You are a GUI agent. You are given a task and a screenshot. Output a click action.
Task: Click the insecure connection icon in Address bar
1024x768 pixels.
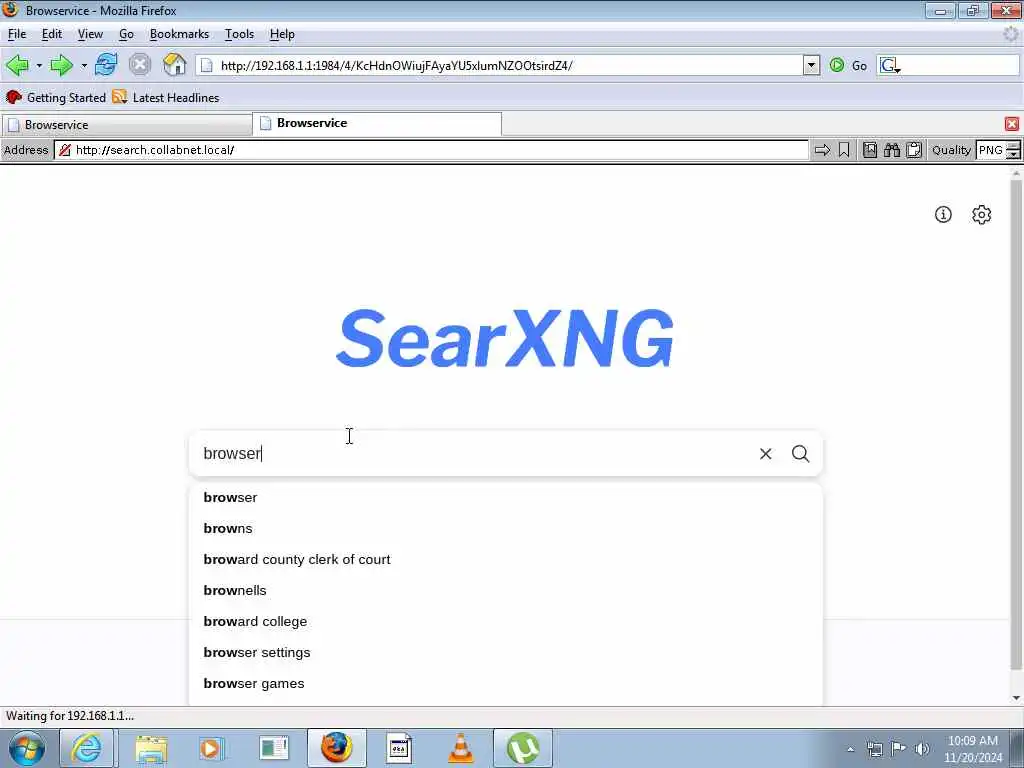[x=65, y=150]
